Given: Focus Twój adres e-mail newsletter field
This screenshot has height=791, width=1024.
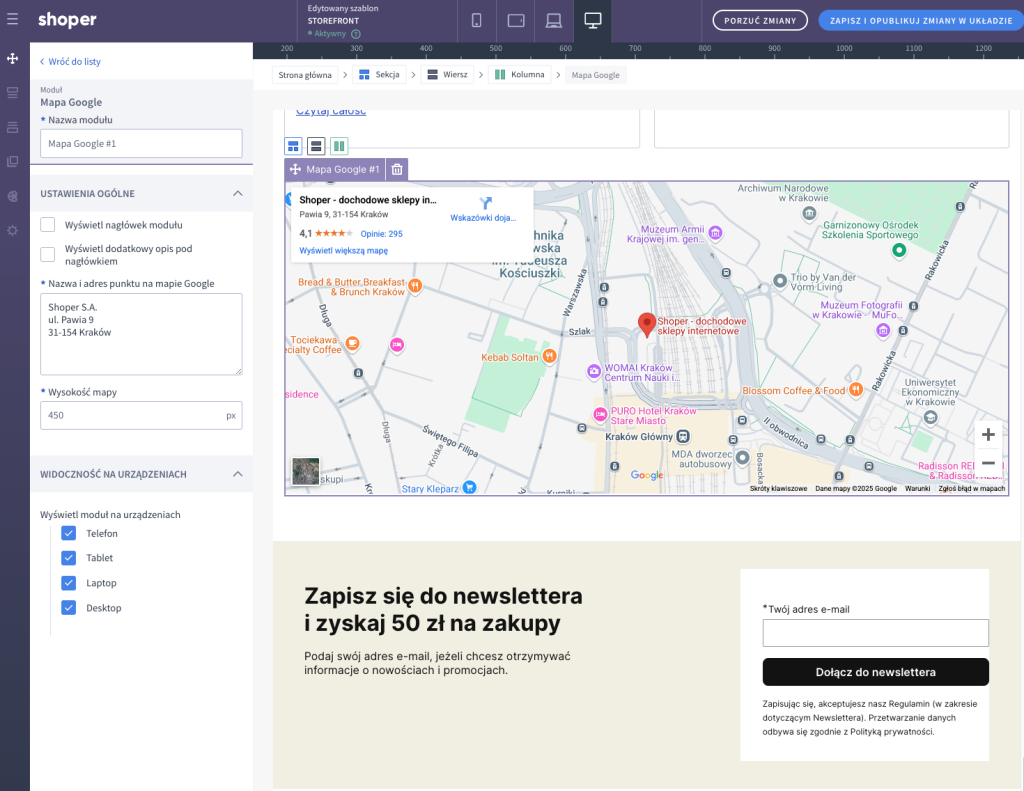Looking at the screenshot, I should click(875, 633).
